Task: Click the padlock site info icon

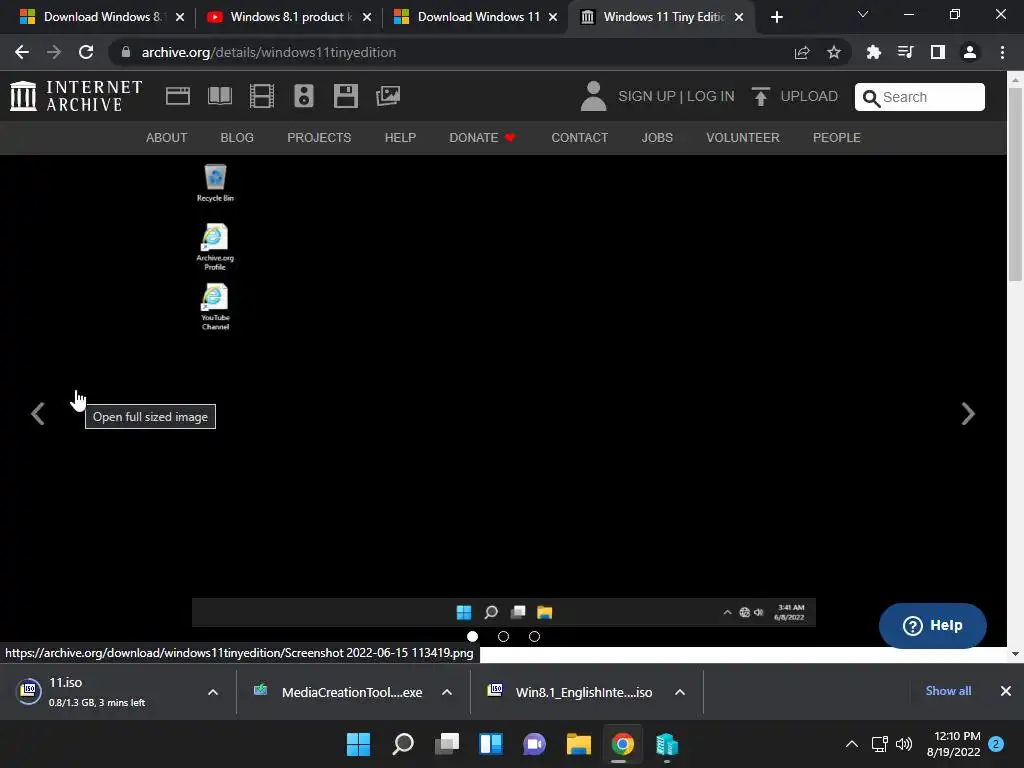Action: point(126,52)
